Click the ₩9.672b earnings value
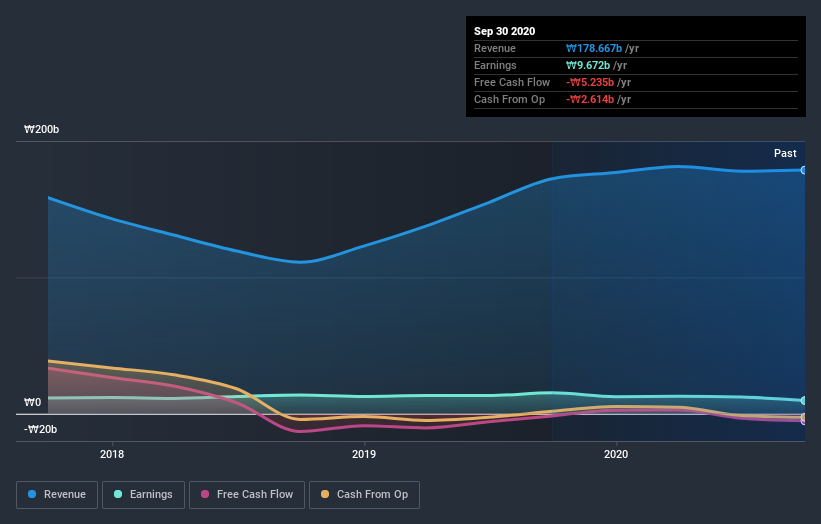The image size is (821, 524). tap(588, 65)
